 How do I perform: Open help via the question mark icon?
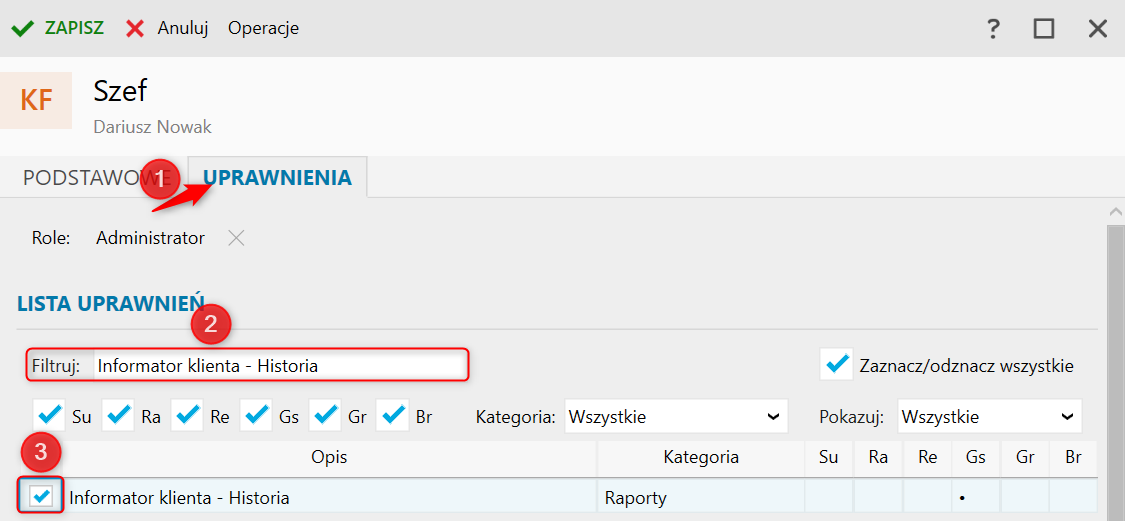click(x=993, y=28)
